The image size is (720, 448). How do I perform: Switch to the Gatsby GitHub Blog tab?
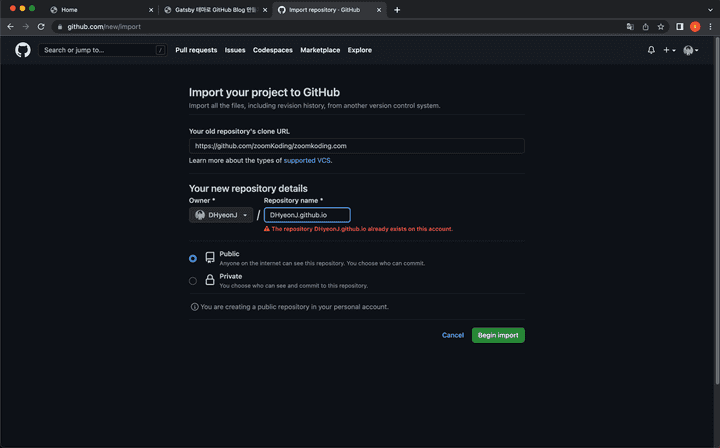pyautogui.click(x=215, y=10)
